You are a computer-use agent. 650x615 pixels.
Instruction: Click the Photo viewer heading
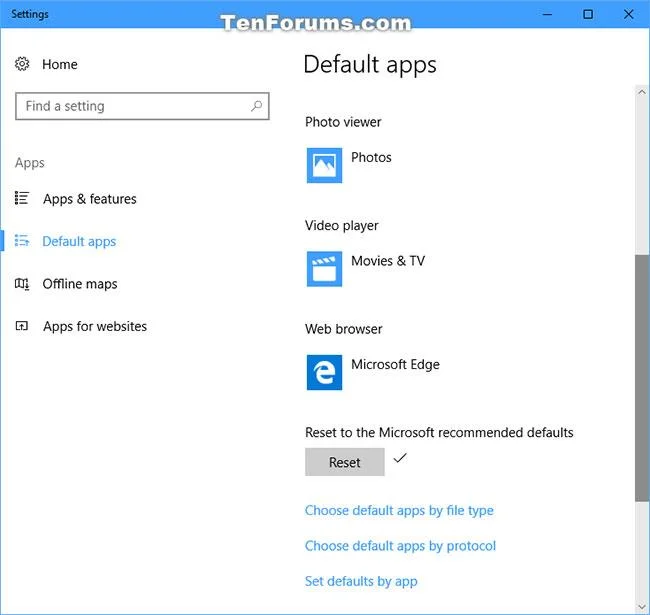[343, 122]
